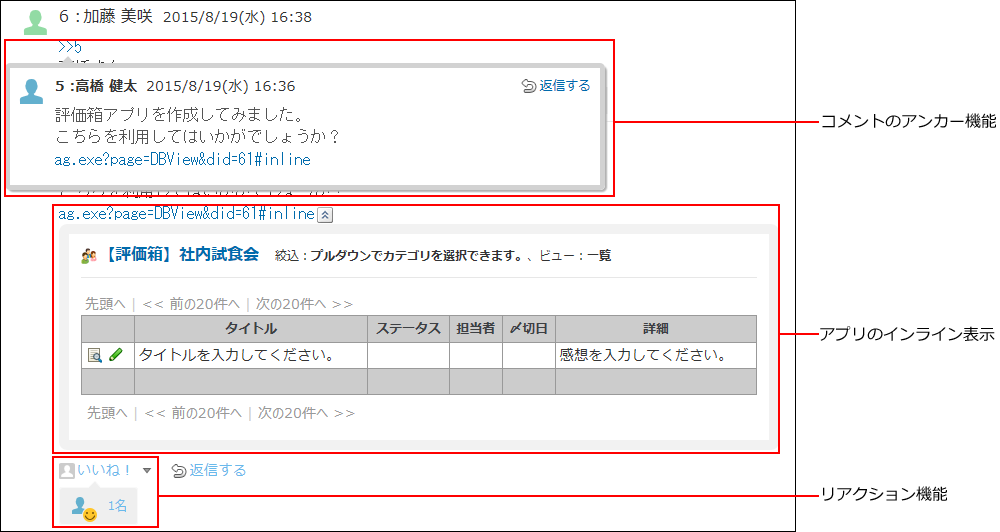The image size is (1000, 532).
Task: Click the 〆切日 column header
Action: pyautogui.click(x=529, y=329)
